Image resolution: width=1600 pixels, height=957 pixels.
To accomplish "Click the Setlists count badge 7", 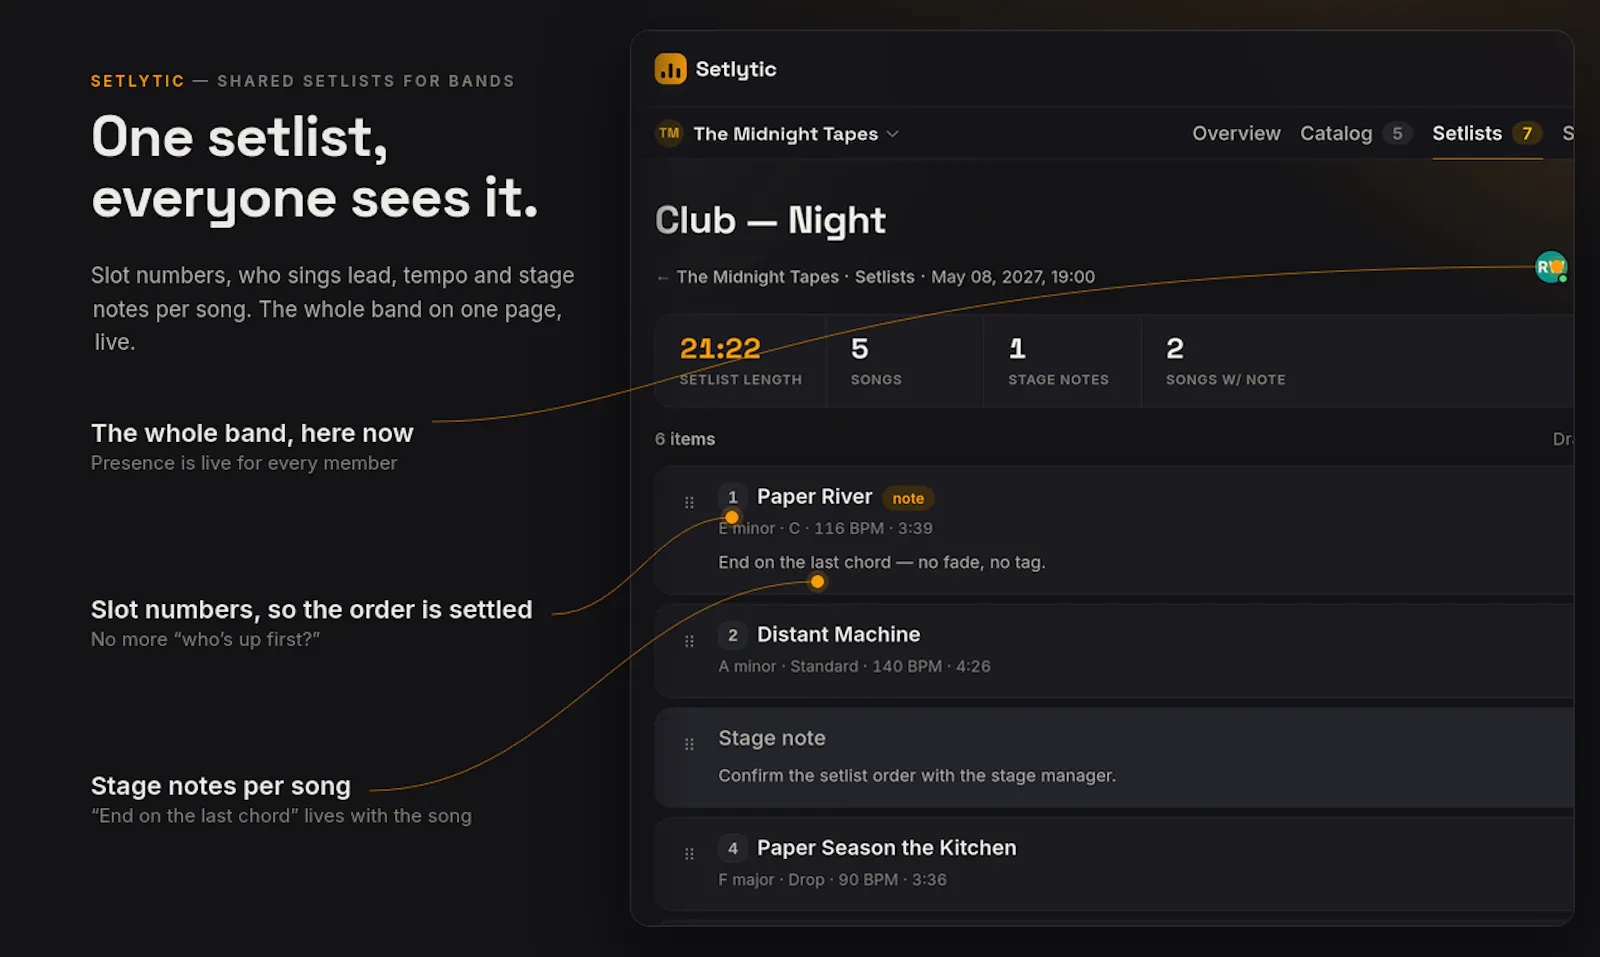I will [x=1527, y=133].
